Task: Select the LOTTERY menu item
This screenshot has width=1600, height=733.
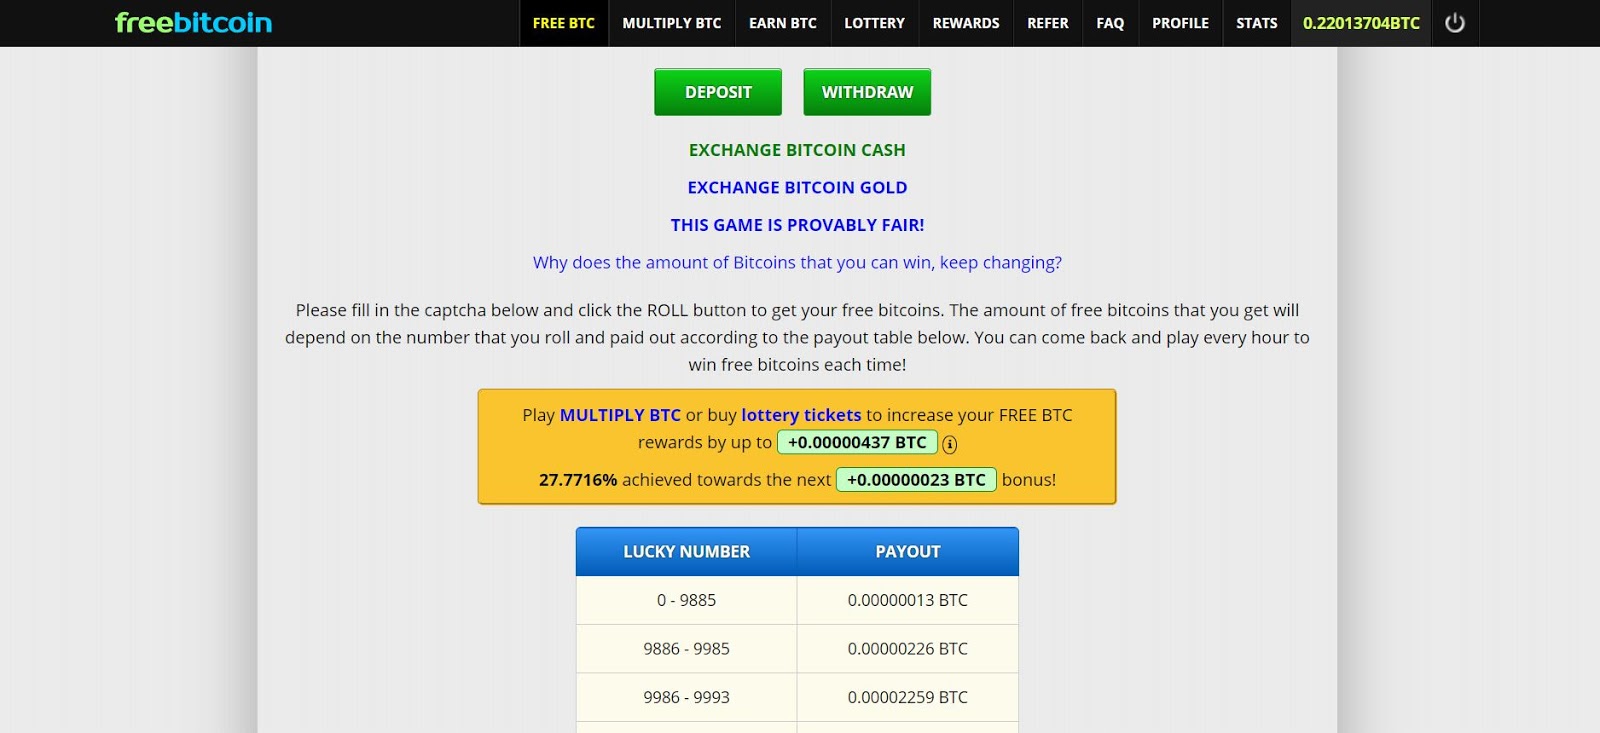Action: (874, 23)
